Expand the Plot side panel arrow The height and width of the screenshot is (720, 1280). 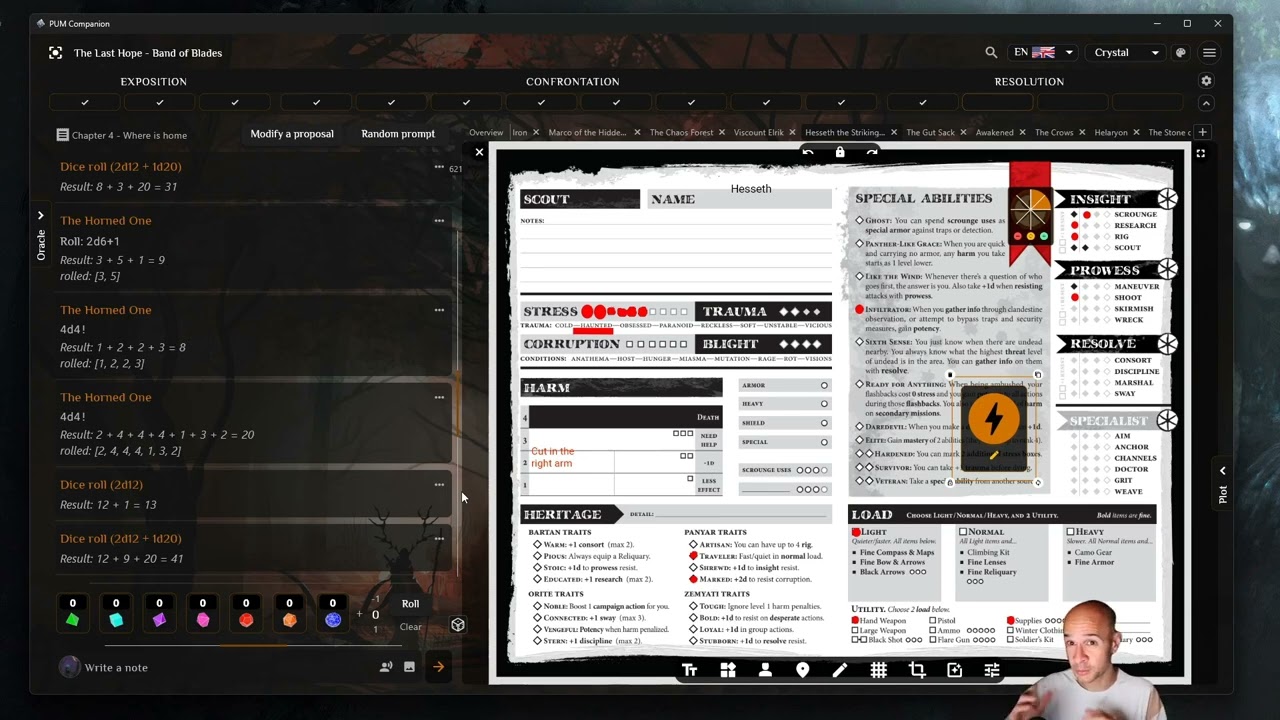1222,470
